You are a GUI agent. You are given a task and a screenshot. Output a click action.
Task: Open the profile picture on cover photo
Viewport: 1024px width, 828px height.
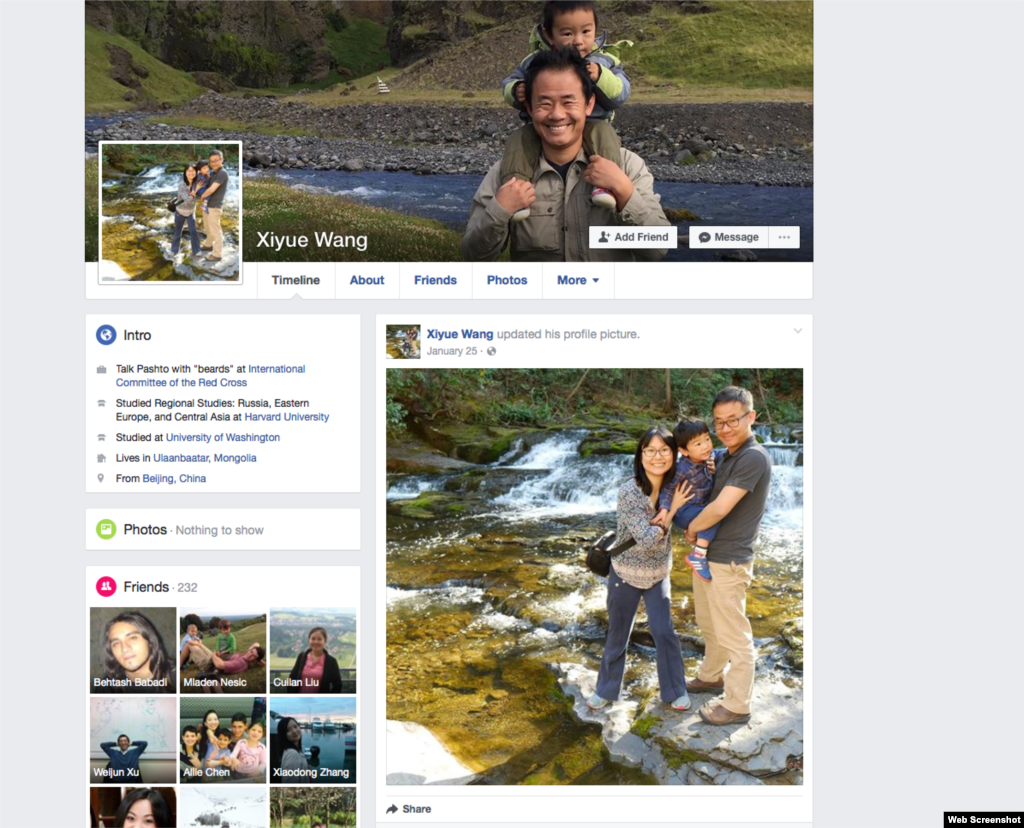click(170, 212)
